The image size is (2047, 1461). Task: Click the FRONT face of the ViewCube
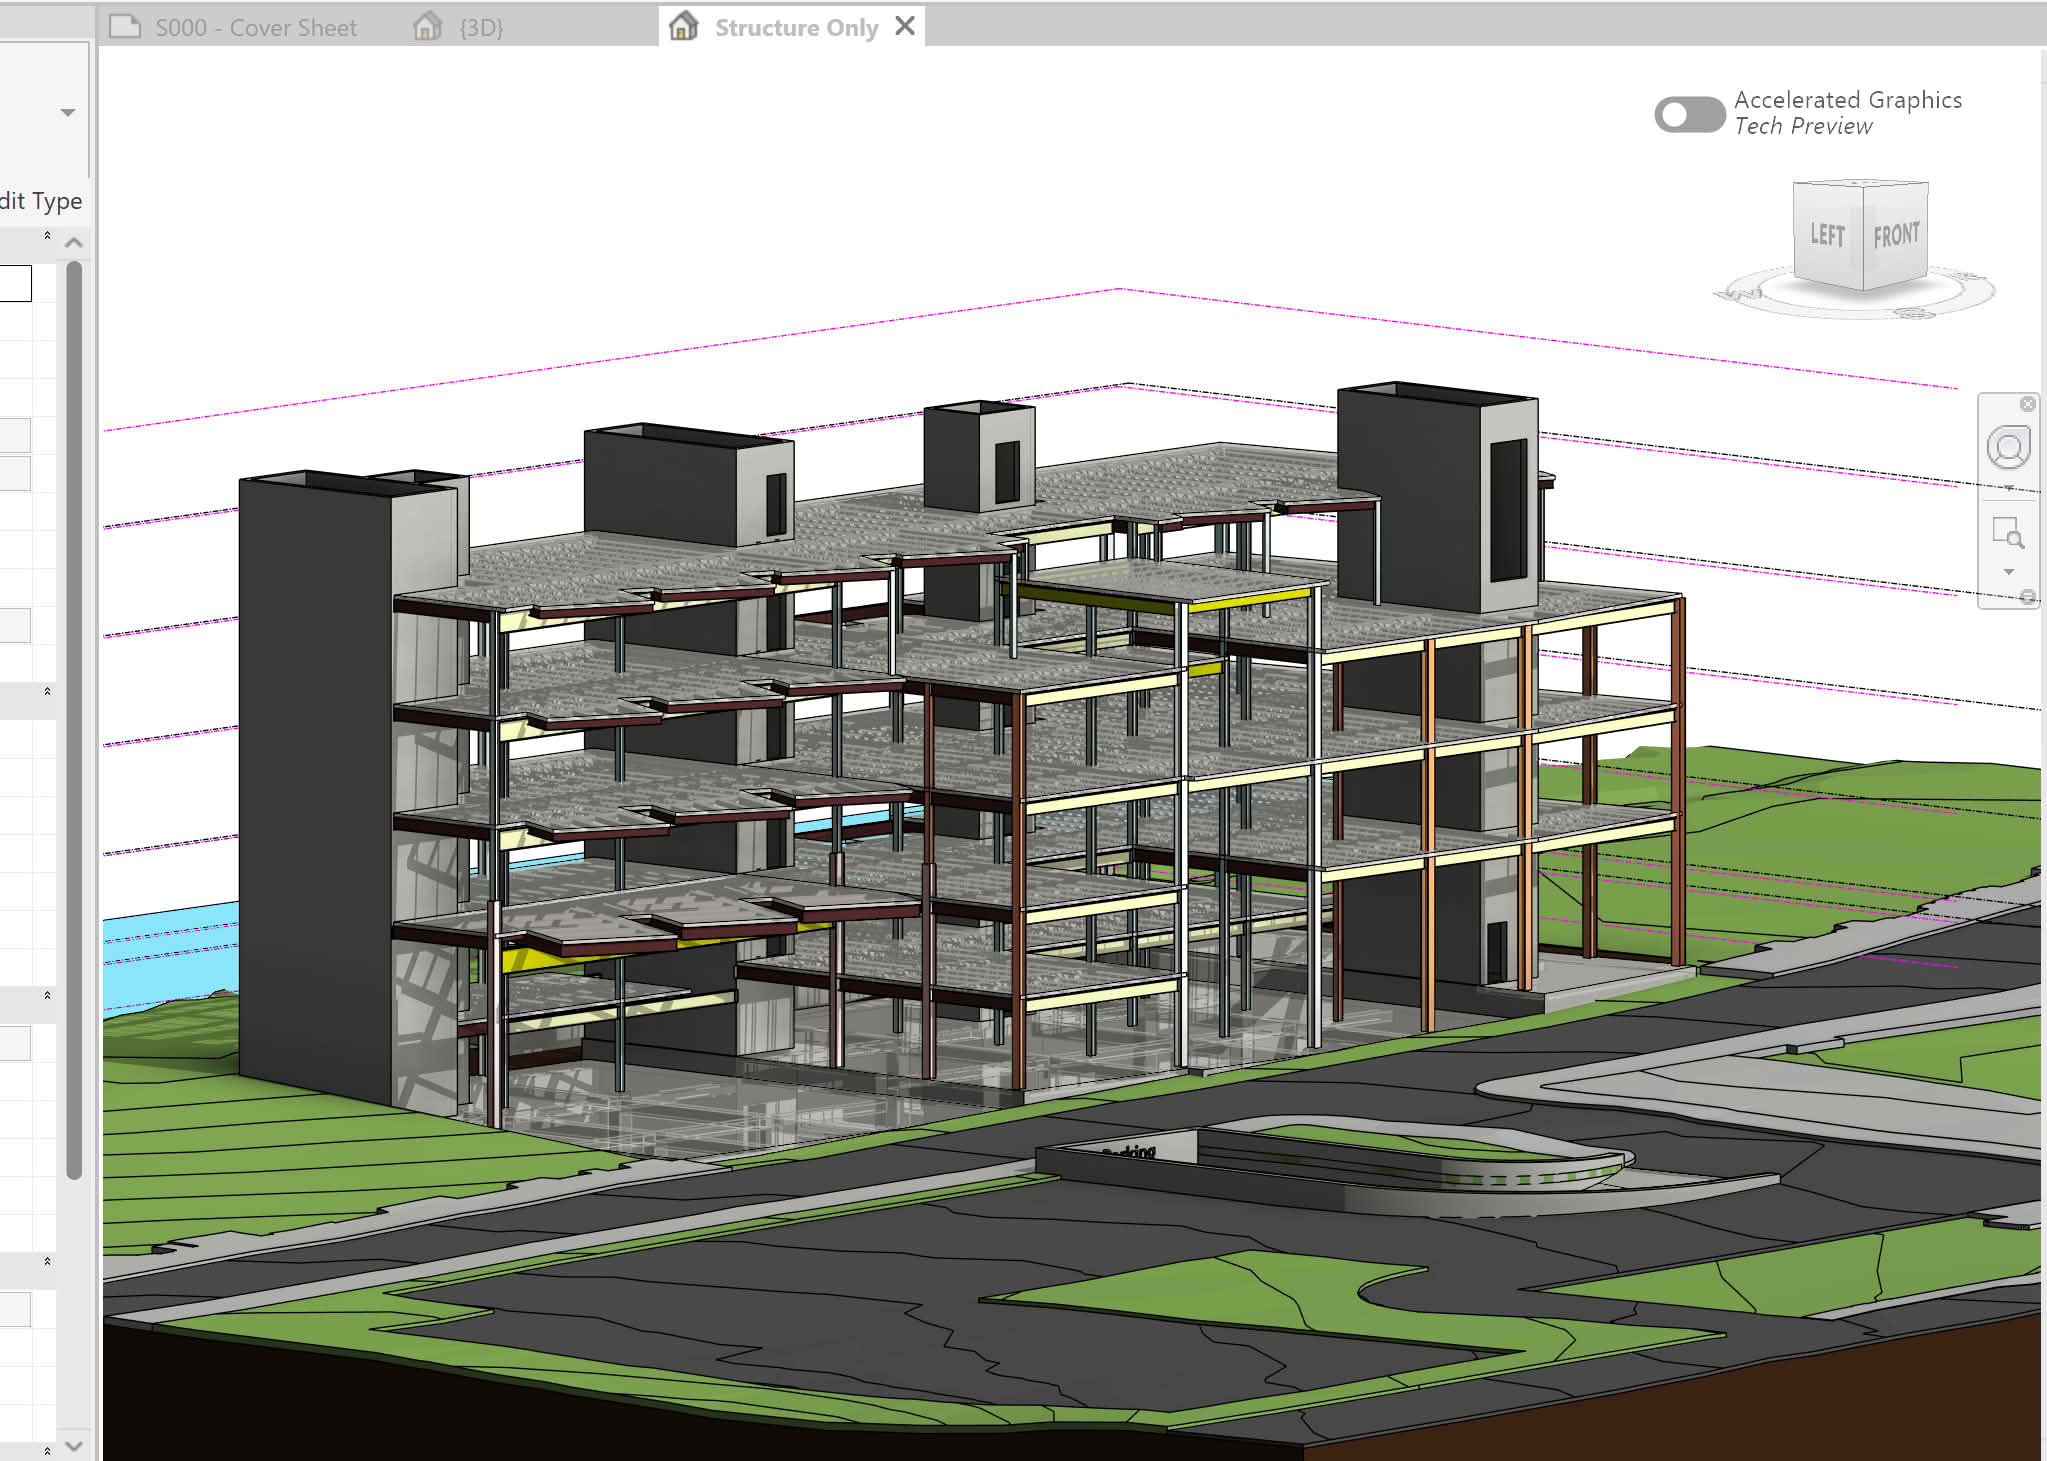(x=1896, y=236)
